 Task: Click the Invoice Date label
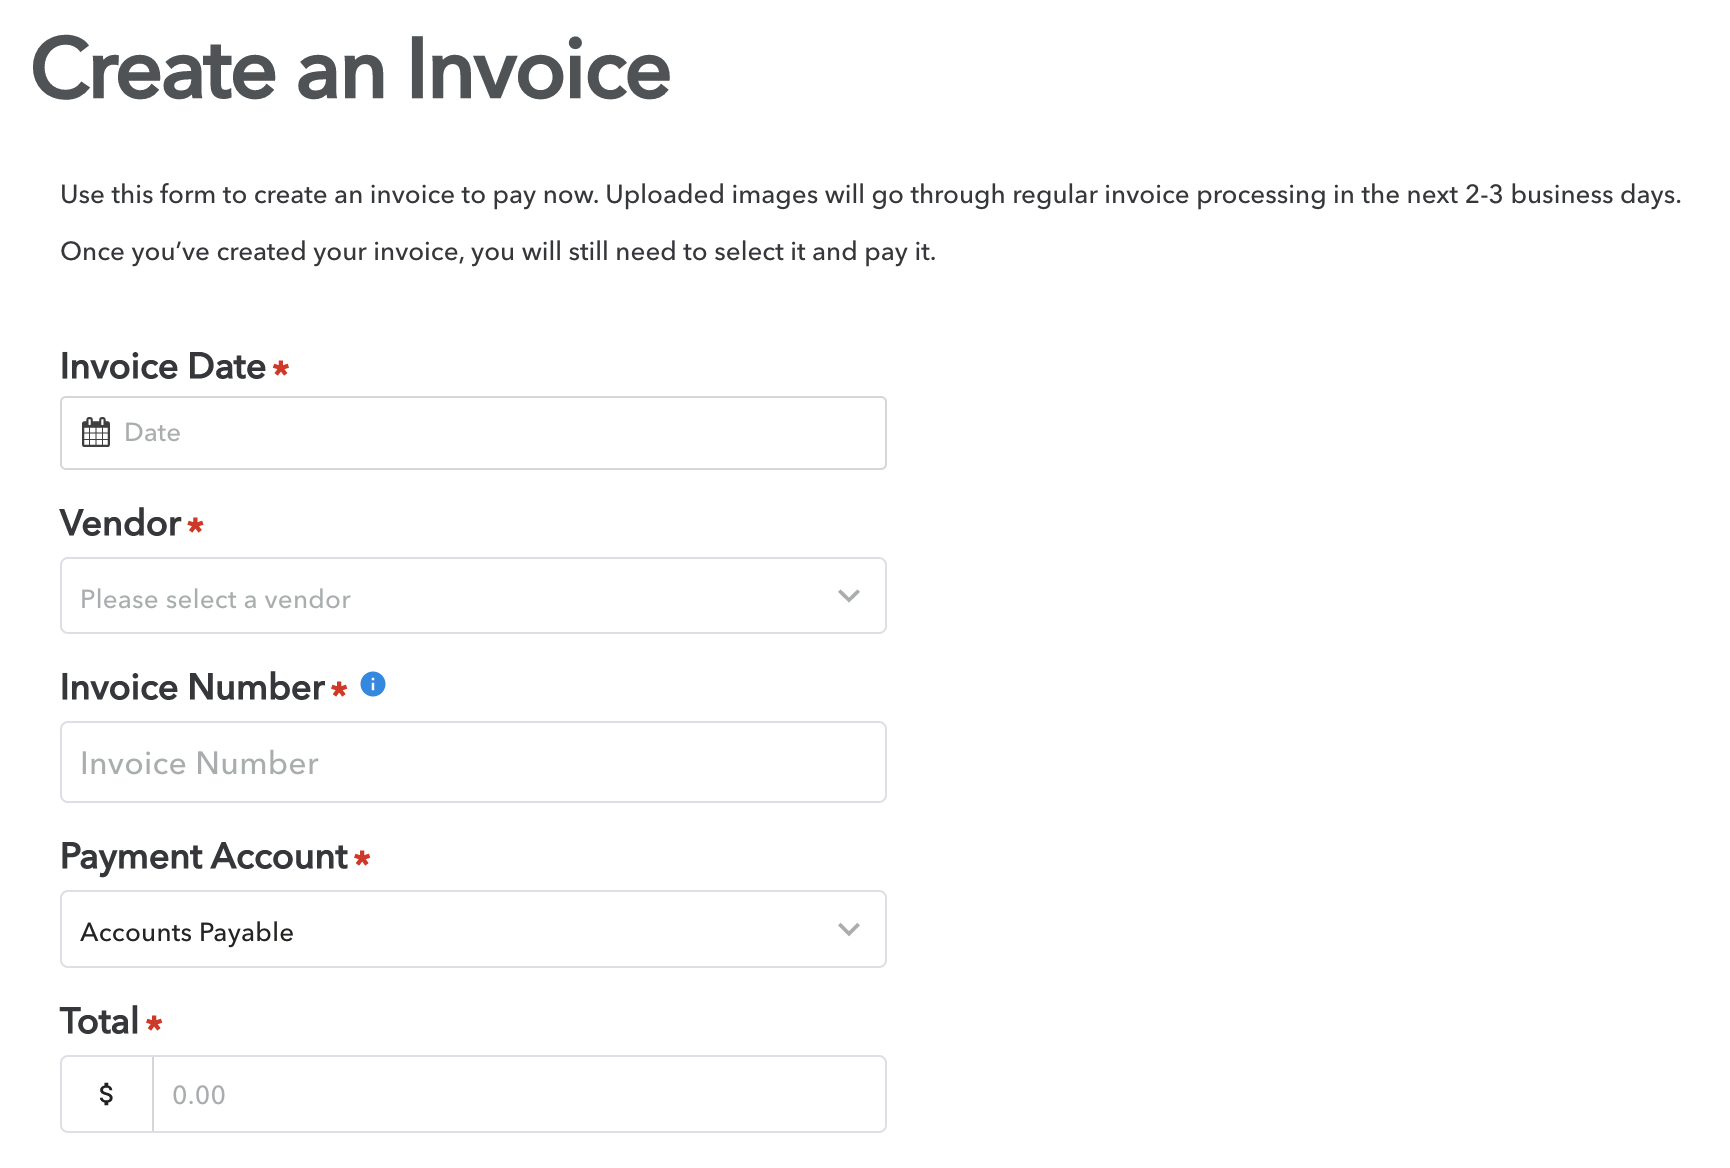pos(163,366)
